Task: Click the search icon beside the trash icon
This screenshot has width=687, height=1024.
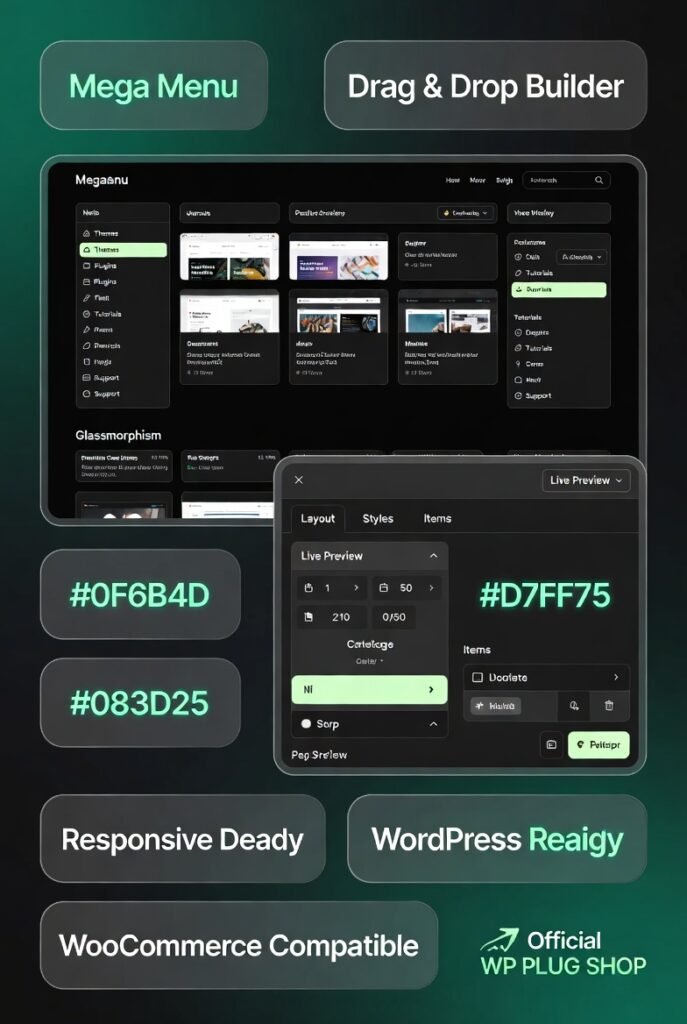Action: (573, 706)
